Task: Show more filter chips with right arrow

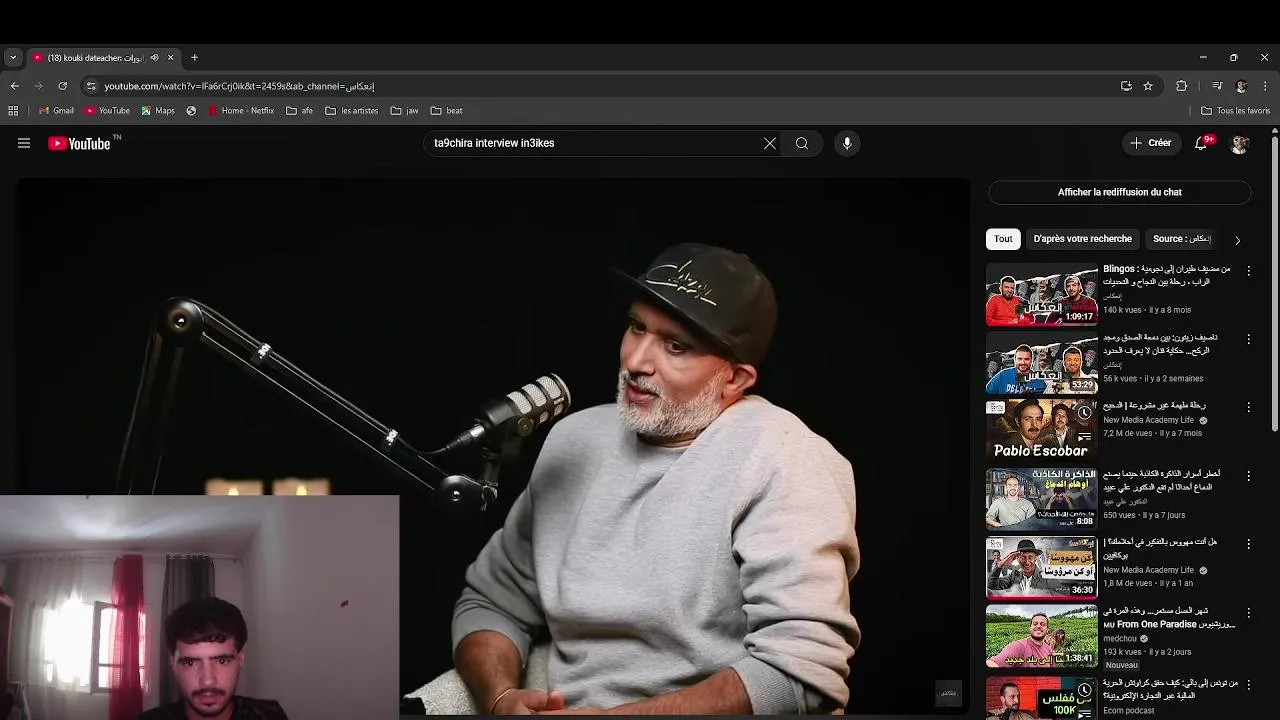Action: click(1237, 240)
